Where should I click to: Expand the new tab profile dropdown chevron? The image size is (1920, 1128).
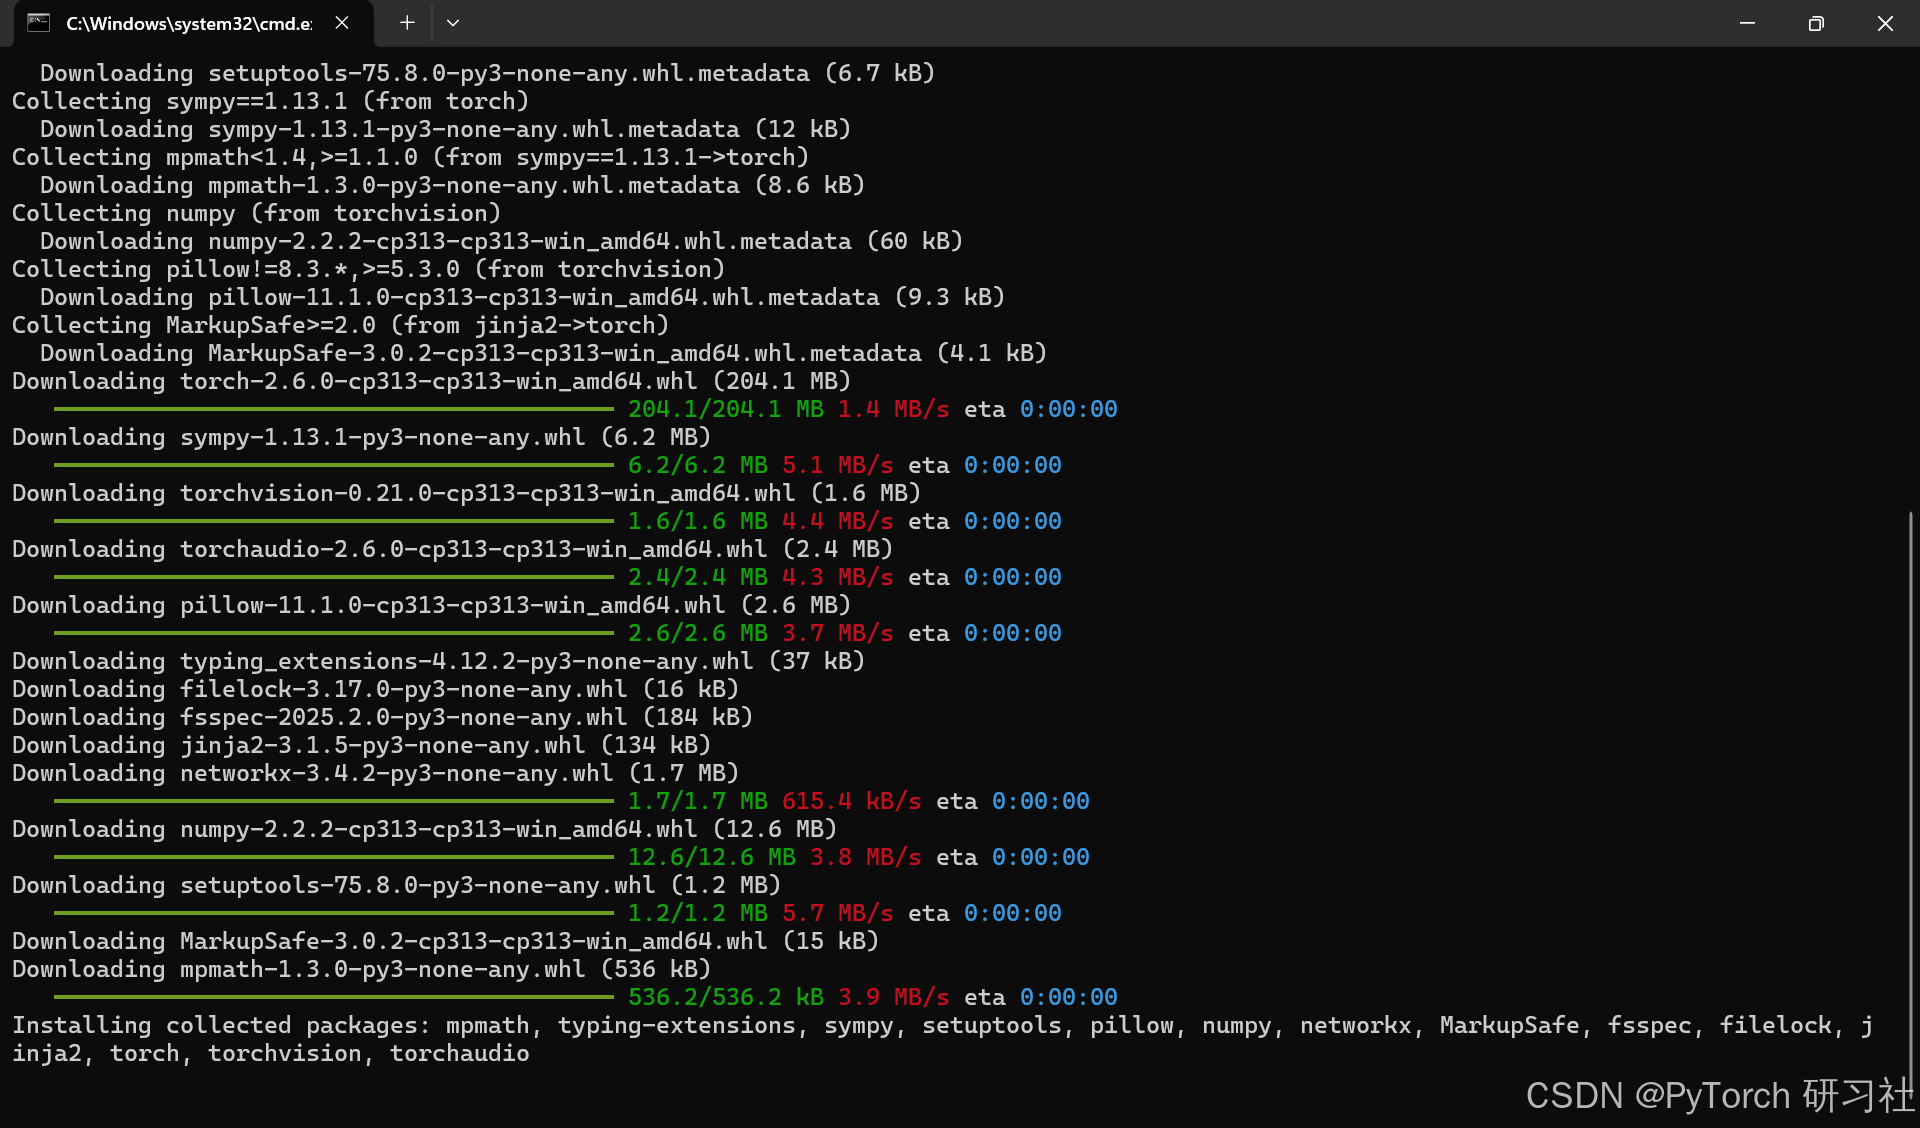click(x=453, y=23)
